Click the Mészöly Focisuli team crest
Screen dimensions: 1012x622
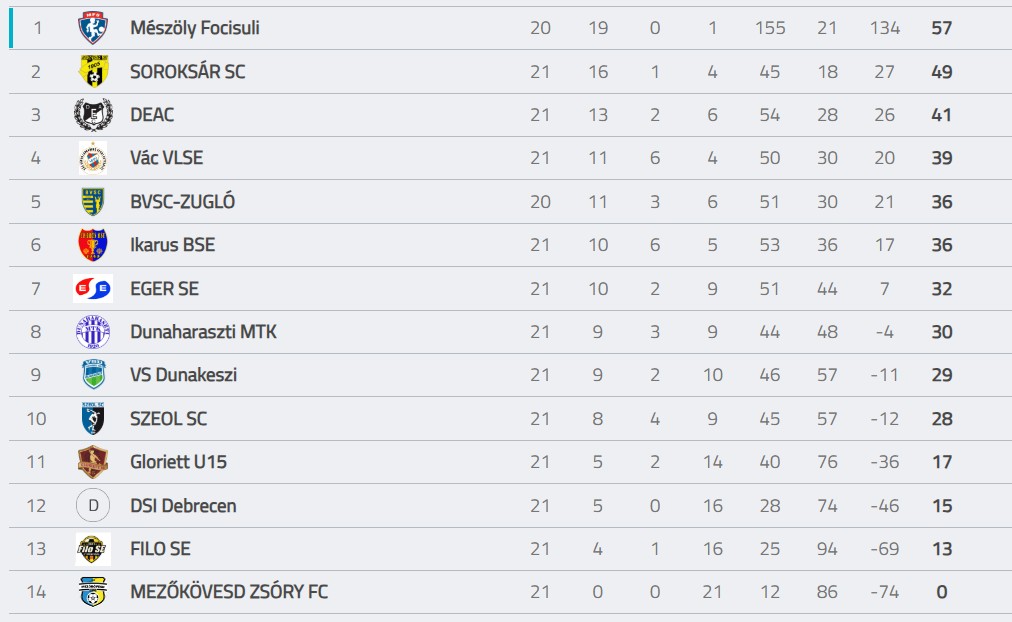[93, 28]
